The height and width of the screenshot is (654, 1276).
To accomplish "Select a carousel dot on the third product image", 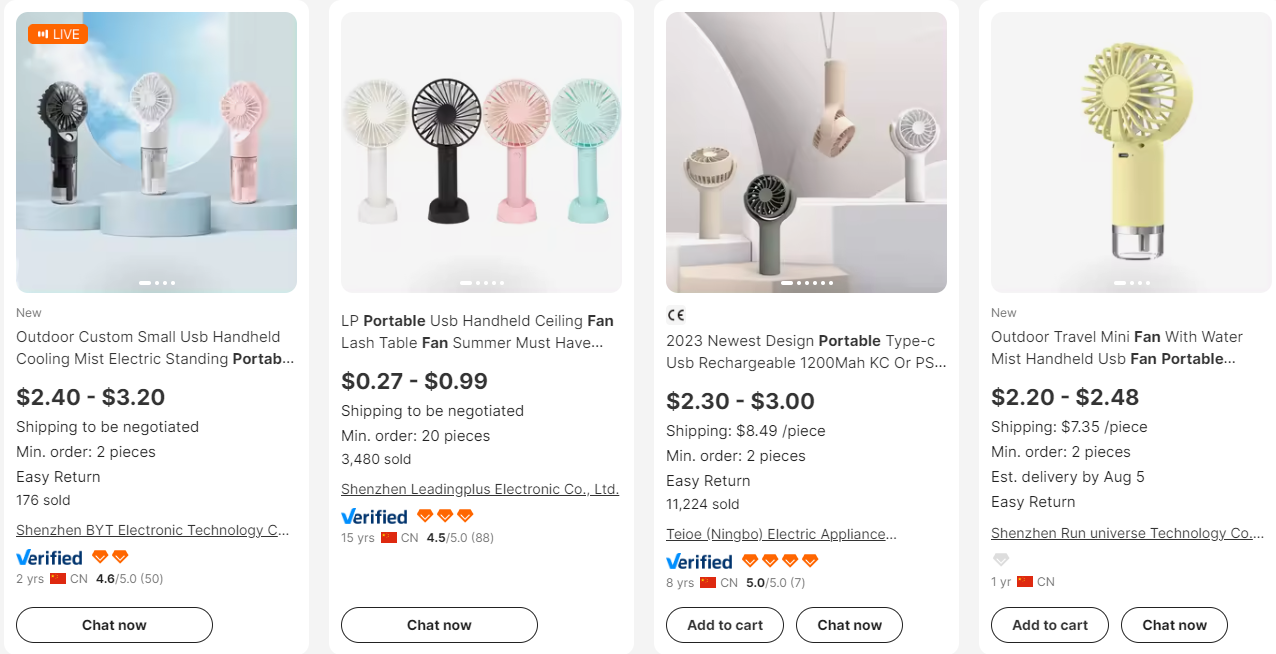I will tap(806, 283).
